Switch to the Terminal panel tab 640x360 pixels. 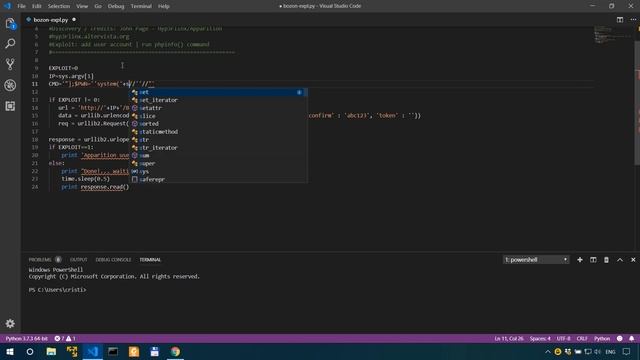click(x=150, y=260)
